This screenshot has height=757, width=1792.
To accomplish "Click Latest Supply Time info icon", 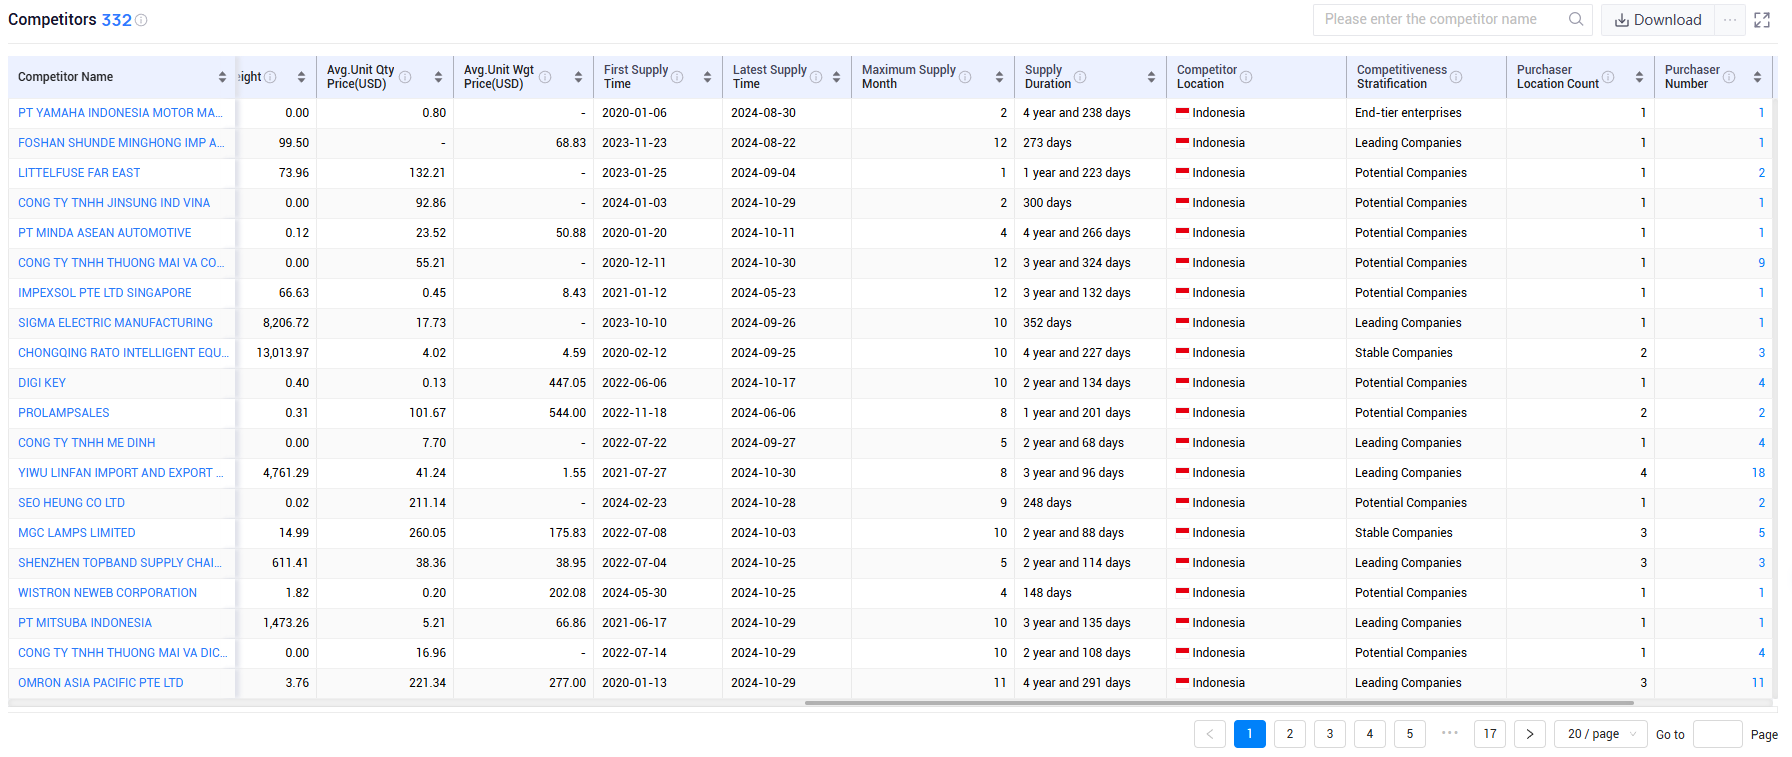I will coord(816,77).
